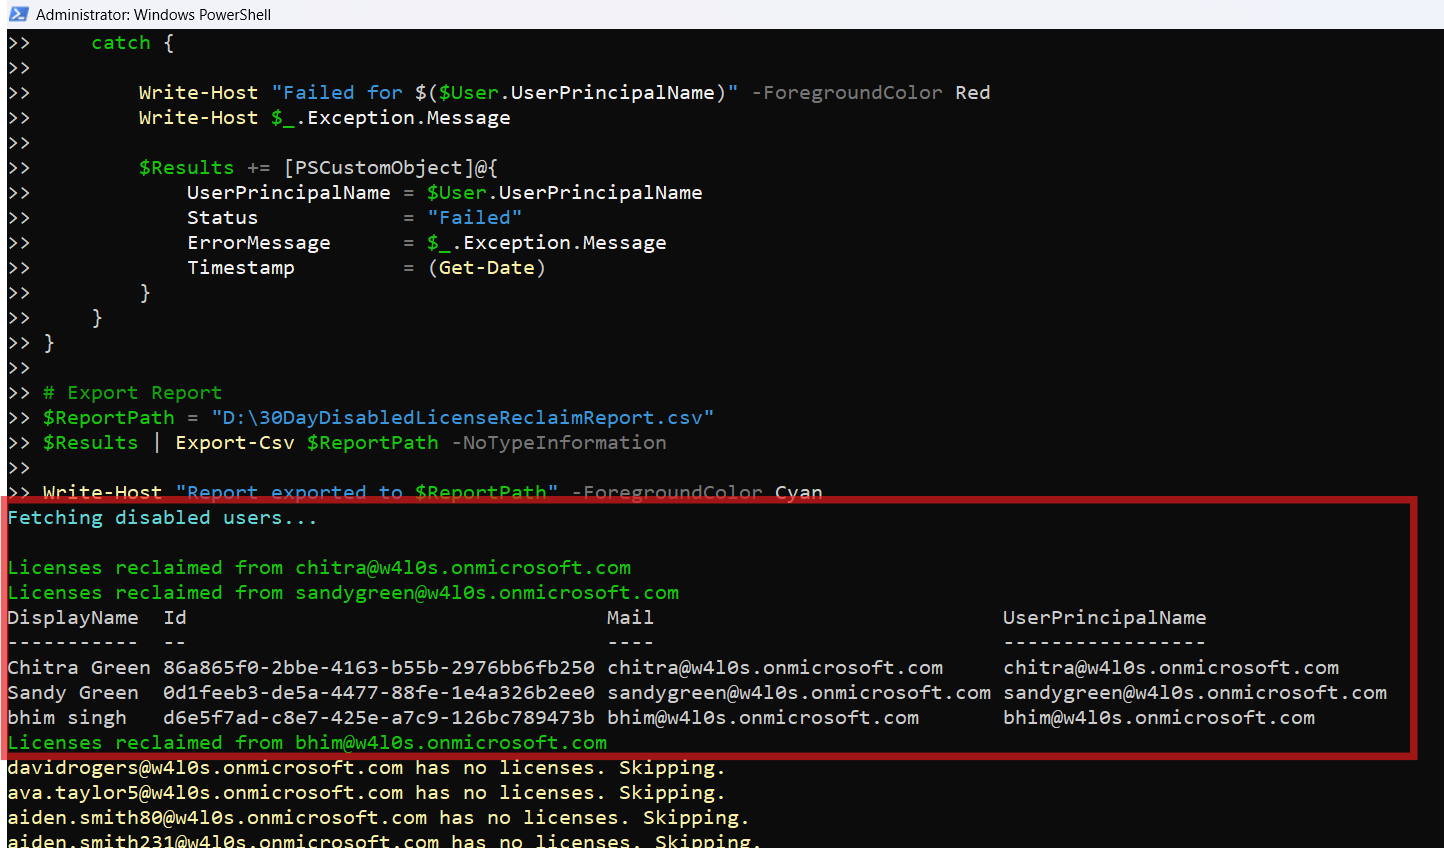1444x848 pixels.
Task: Click the -NoTypeInformation parameter
Action: coord(558,443)
